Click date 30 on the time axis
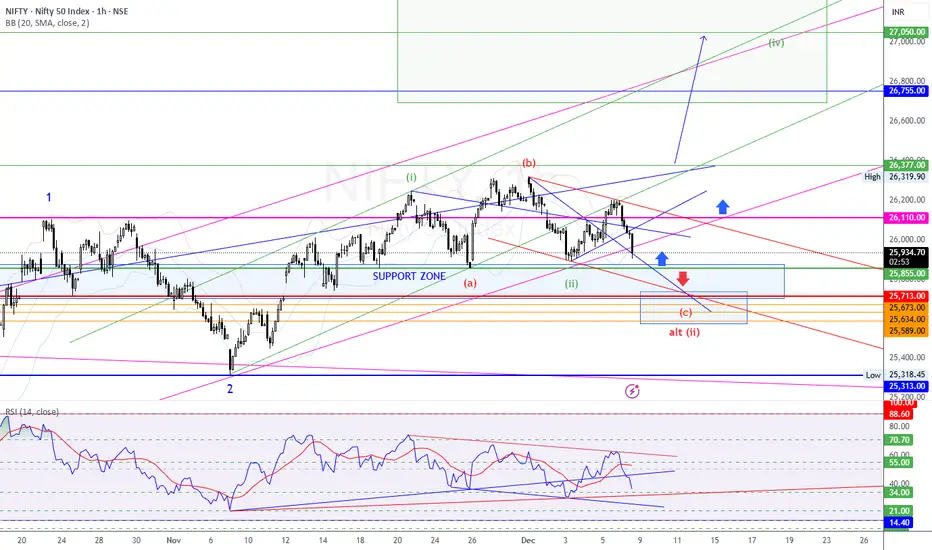The width and height of the screenshot is (932, 550). click(x=136, y=540)
